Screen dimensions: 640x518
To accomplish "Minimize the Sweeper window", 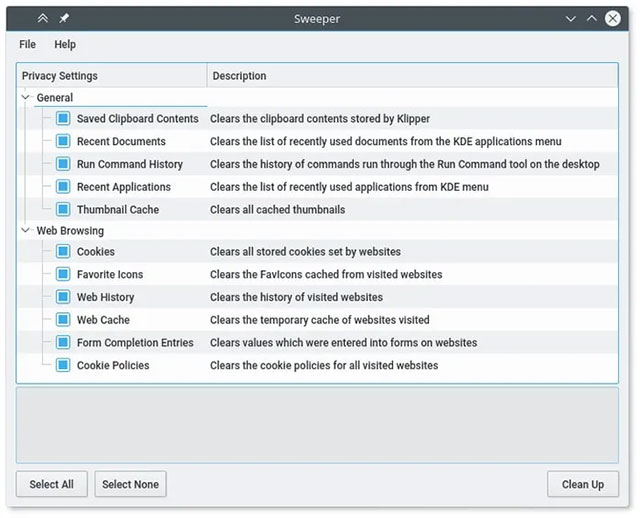I will click(571, 18).
